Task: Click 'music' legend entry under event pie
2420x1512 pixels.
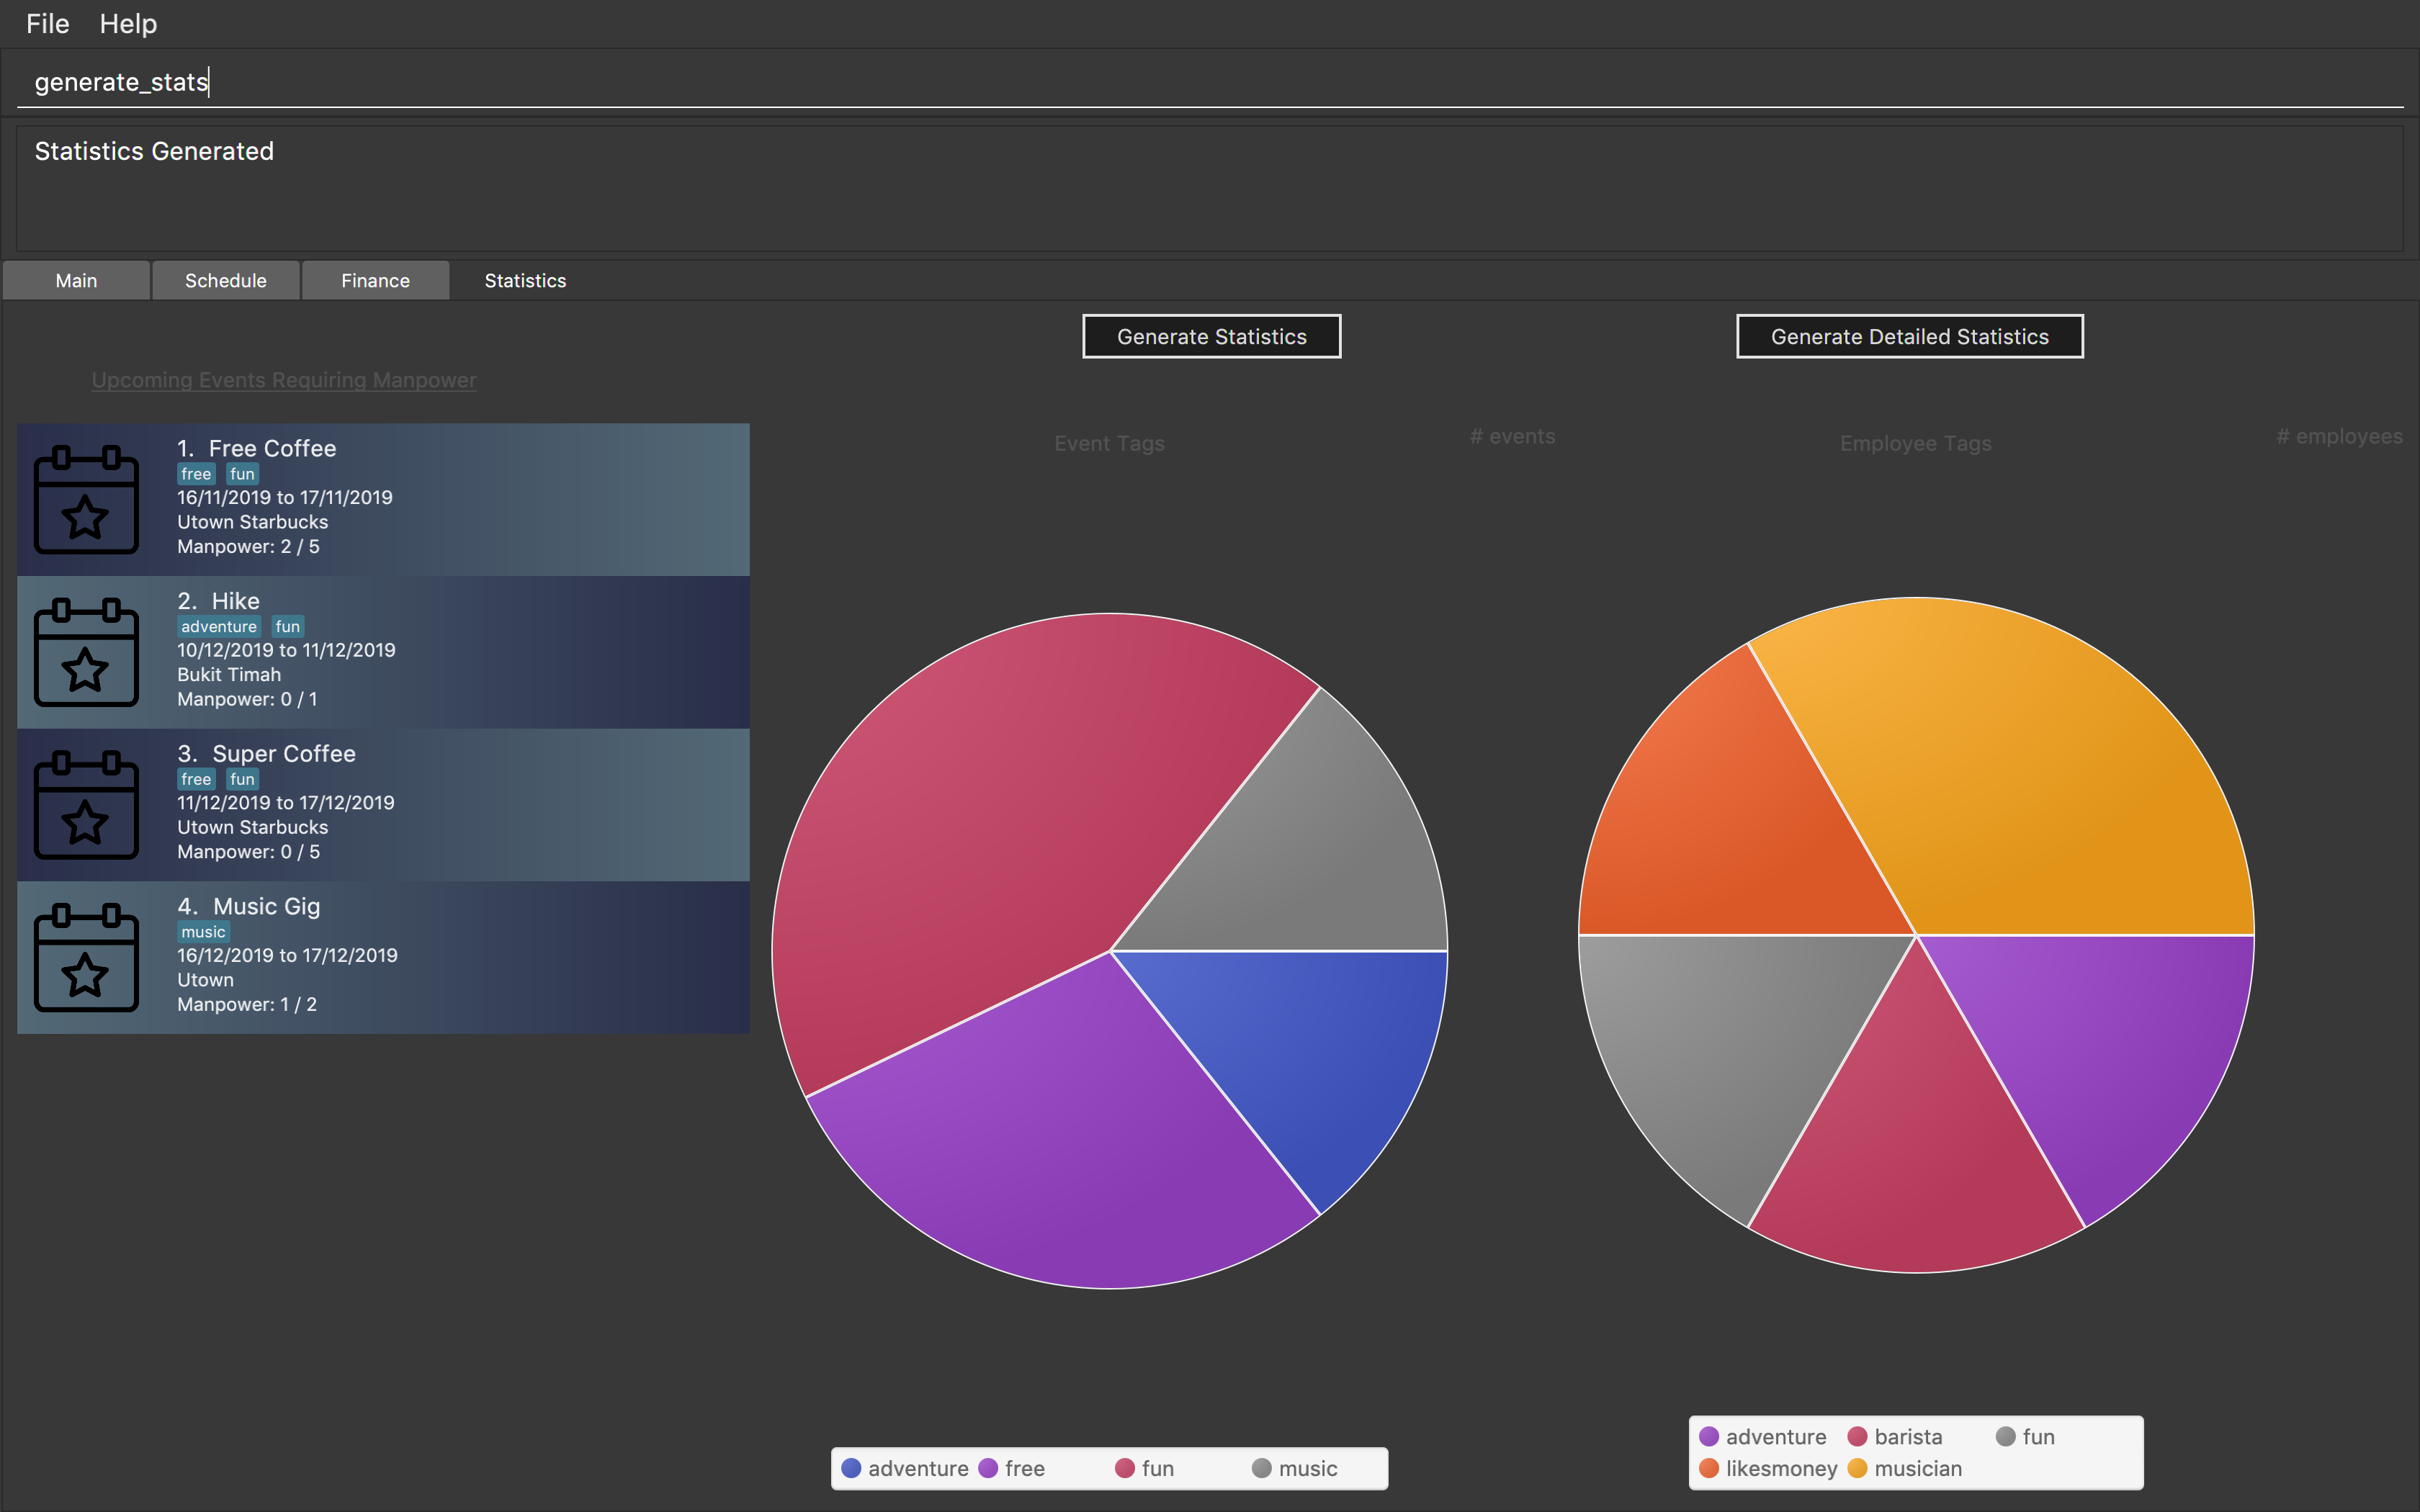Action: pos(1295,1468)
